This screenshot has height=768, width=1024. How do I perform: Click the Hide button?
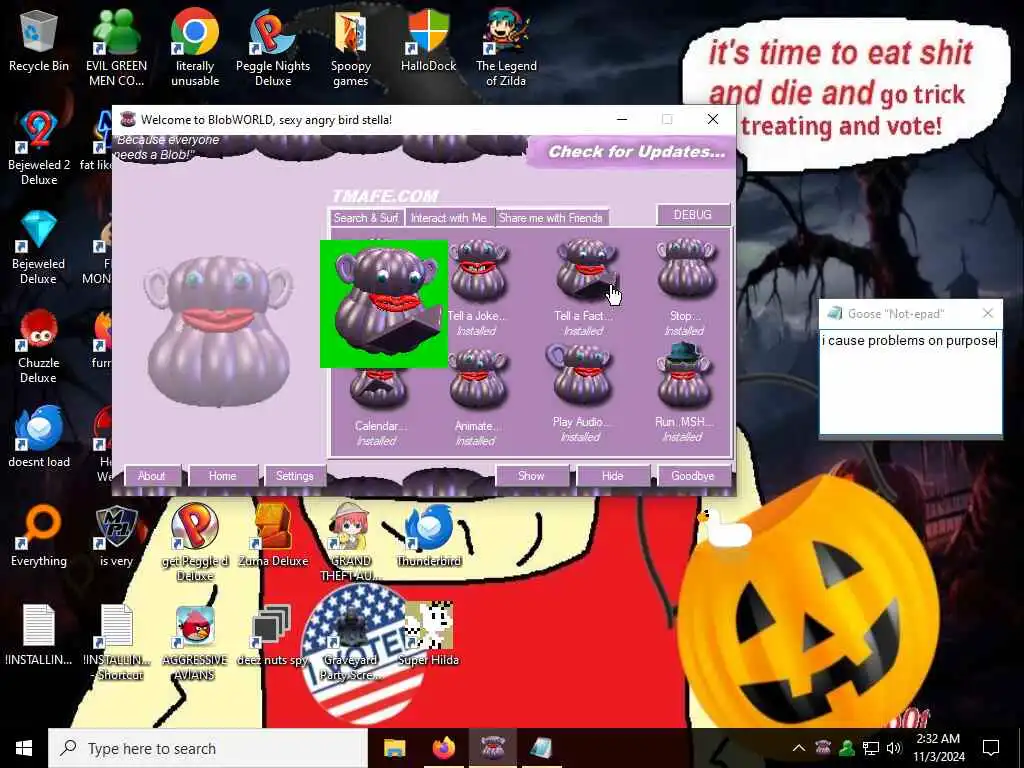coord(613,476)
